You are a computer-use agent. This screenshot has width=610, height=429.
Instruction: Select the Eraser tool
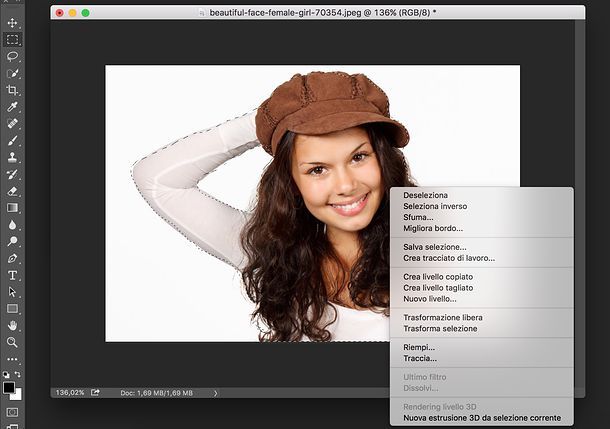[13, 190]
